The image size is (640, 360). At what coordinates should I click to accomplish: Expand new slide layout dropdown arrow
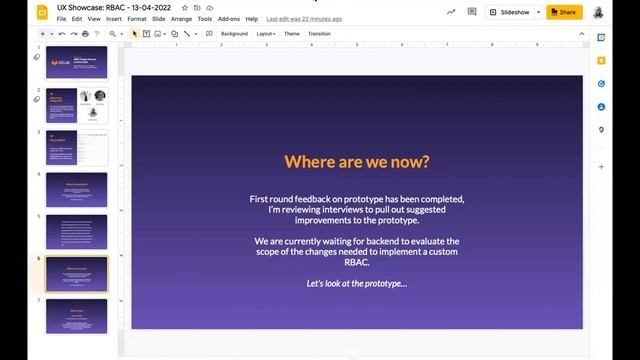pyautogui.click(x=52, y=34)
